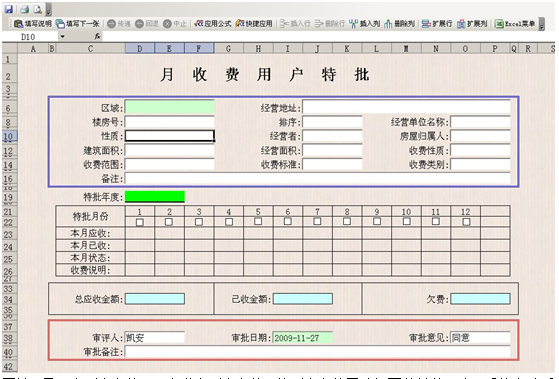Viewport: 559px width, 379px height.
Task: Check month 12 checkbox
Action: click(x=466, y=222)
